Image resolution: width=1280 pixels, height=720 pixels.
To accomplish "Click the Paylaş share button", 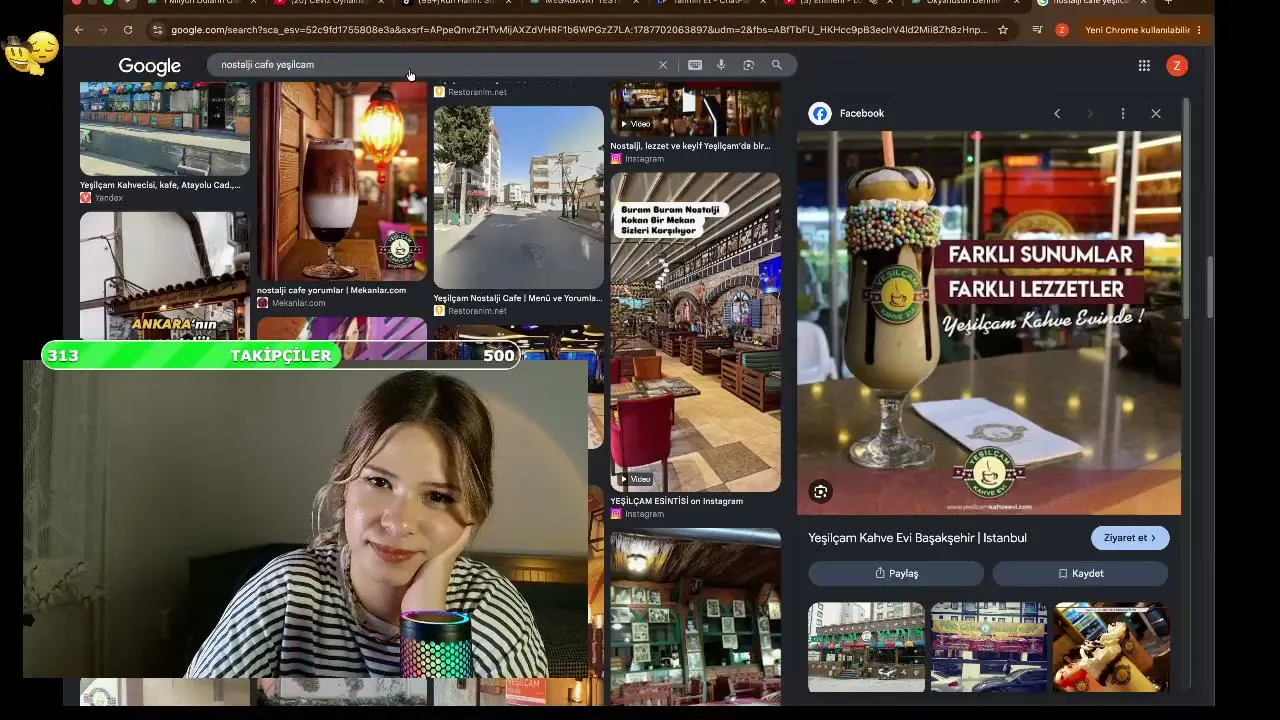I will [896, 573].
